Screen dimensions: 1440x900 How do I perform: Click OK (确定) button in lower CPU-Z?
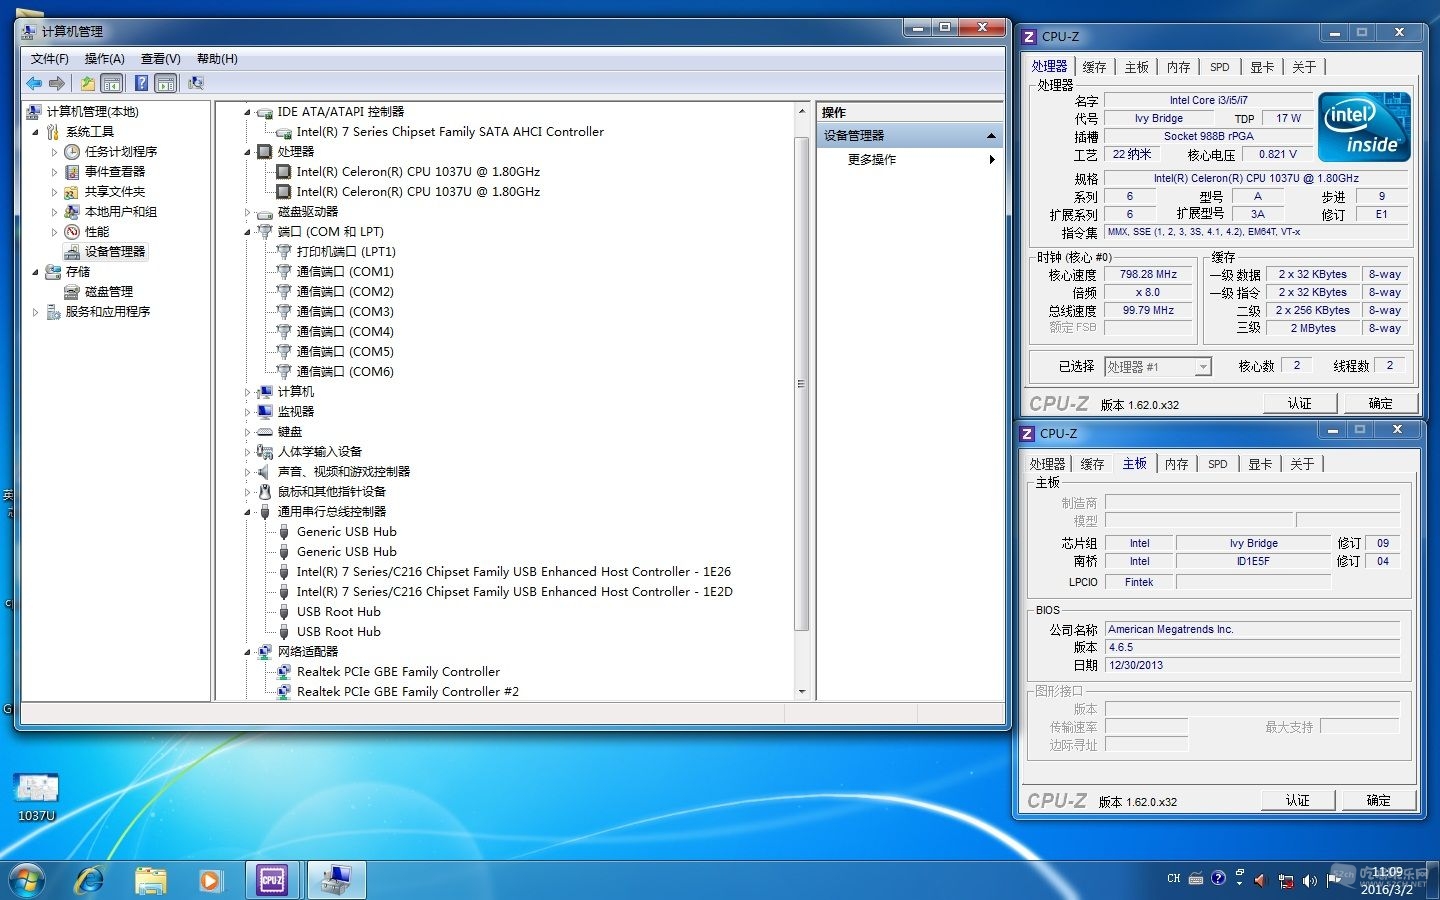click(1378, 800)
